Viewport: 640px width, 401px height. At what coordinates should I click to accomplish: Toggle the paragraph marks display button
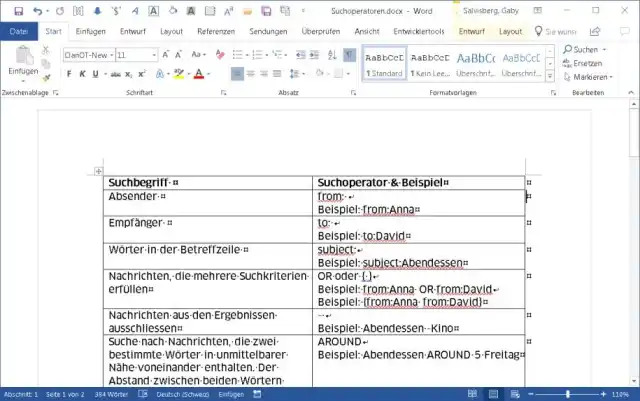click(x=349, y=55)
